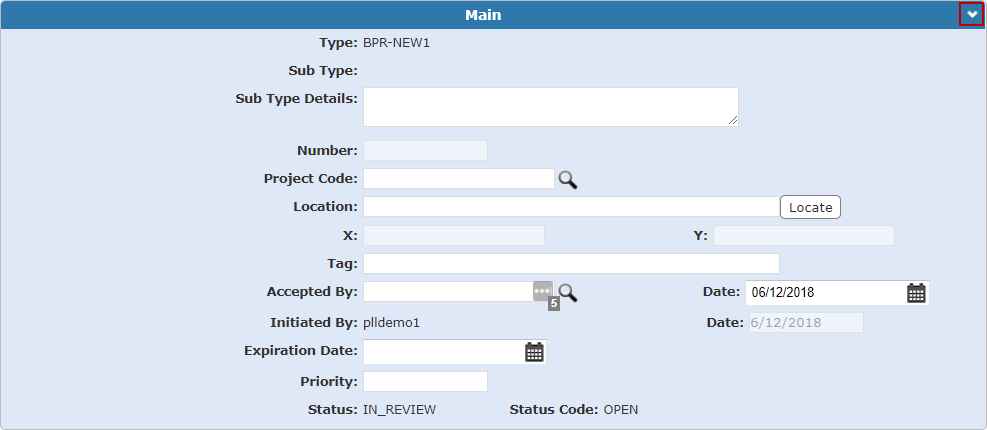
Task: Click into the Project Code input
Action: click(458, 179)
